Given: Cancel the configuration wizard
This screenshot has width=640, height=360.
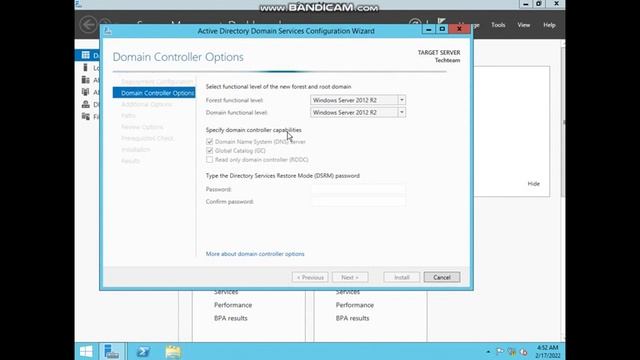Looking at the screenshot, I should click(442, 277).
